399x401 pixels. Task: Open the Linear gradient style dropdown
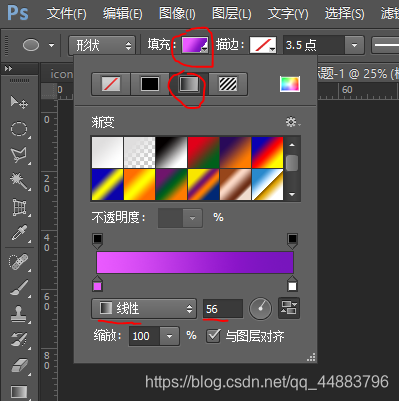pyautogui.click(x=144, y=308)
